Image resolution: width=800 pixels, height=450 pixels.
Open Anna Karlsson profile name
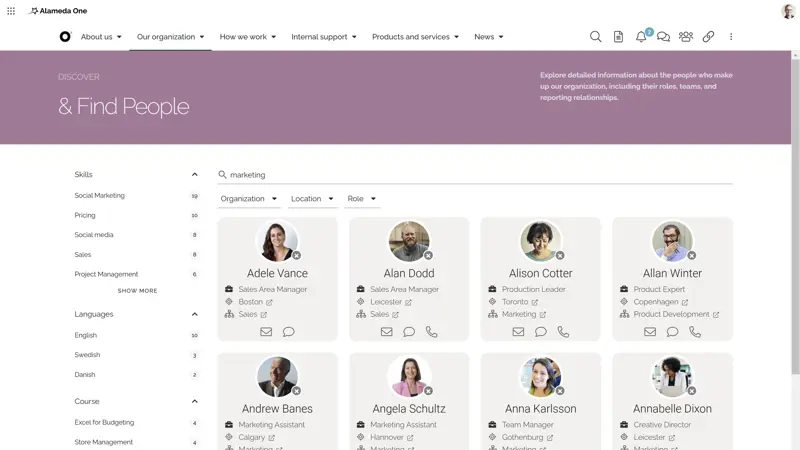click(x=540, y=409)
